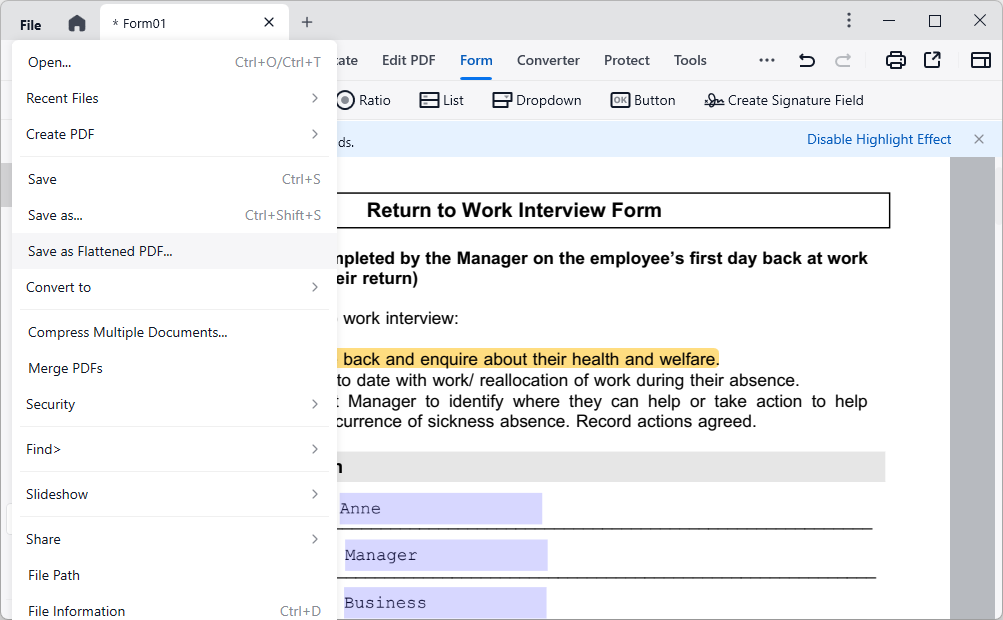Insert a Button form field

[x=643, y=100]
